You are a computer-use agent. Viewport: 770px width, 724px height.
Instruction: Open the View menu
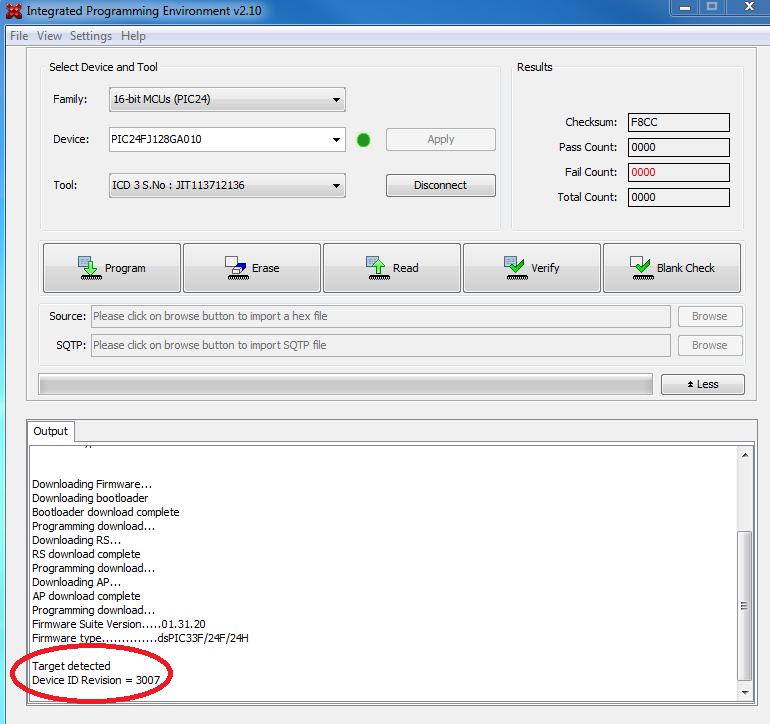click(x=49, y=36)
